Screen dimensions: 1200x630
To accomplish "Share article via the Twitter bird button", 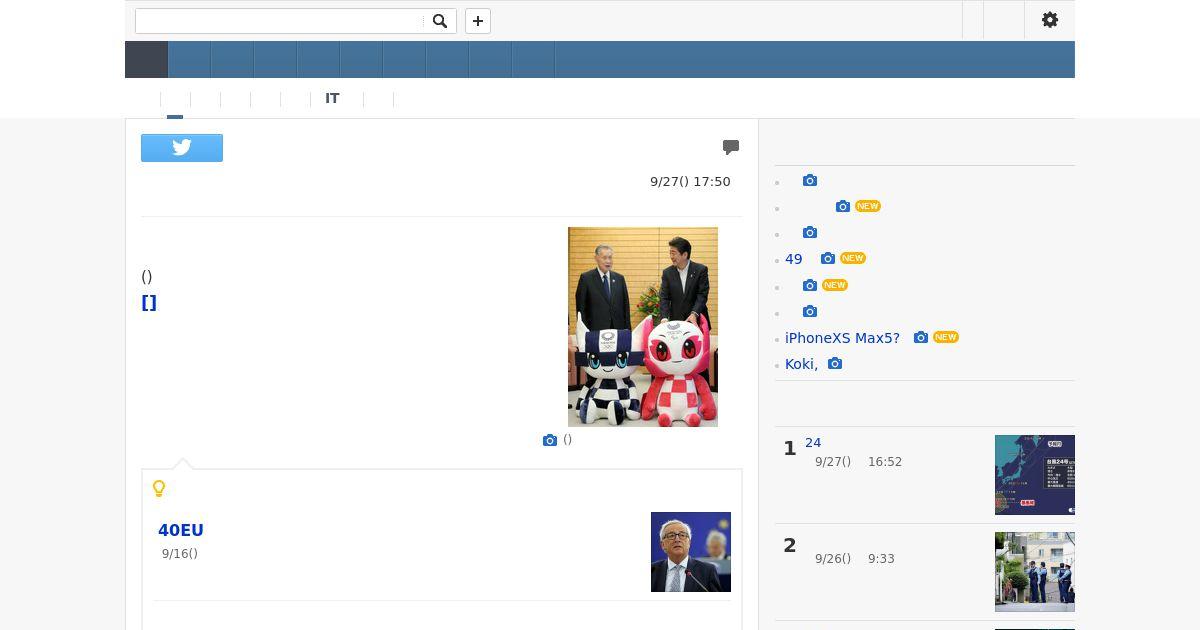I will pos(182,148).
